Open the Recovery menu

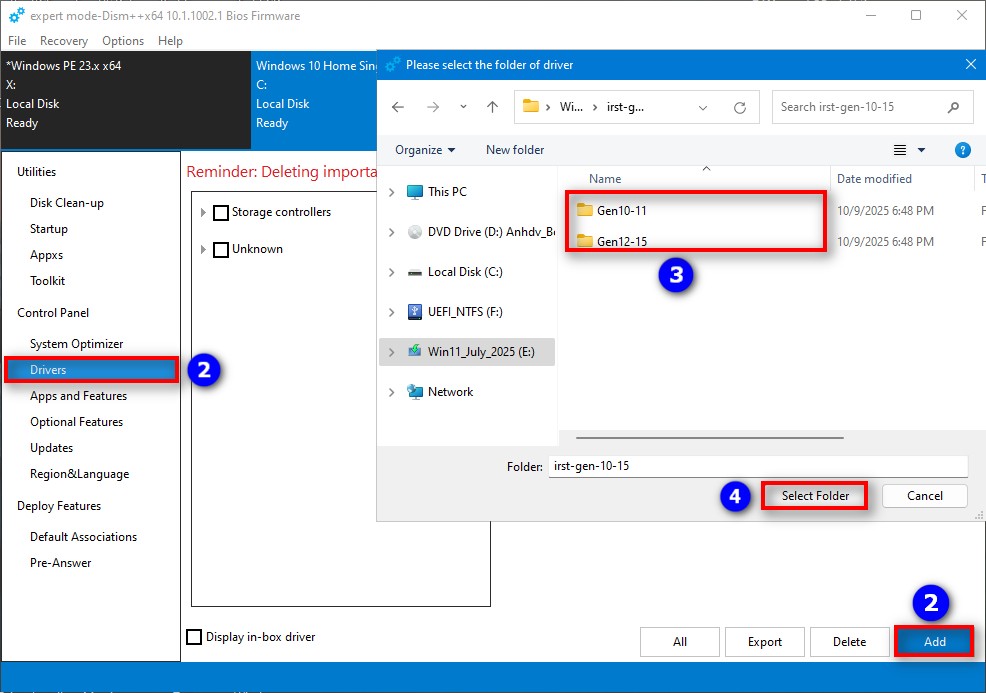click(x=64, y=41)
